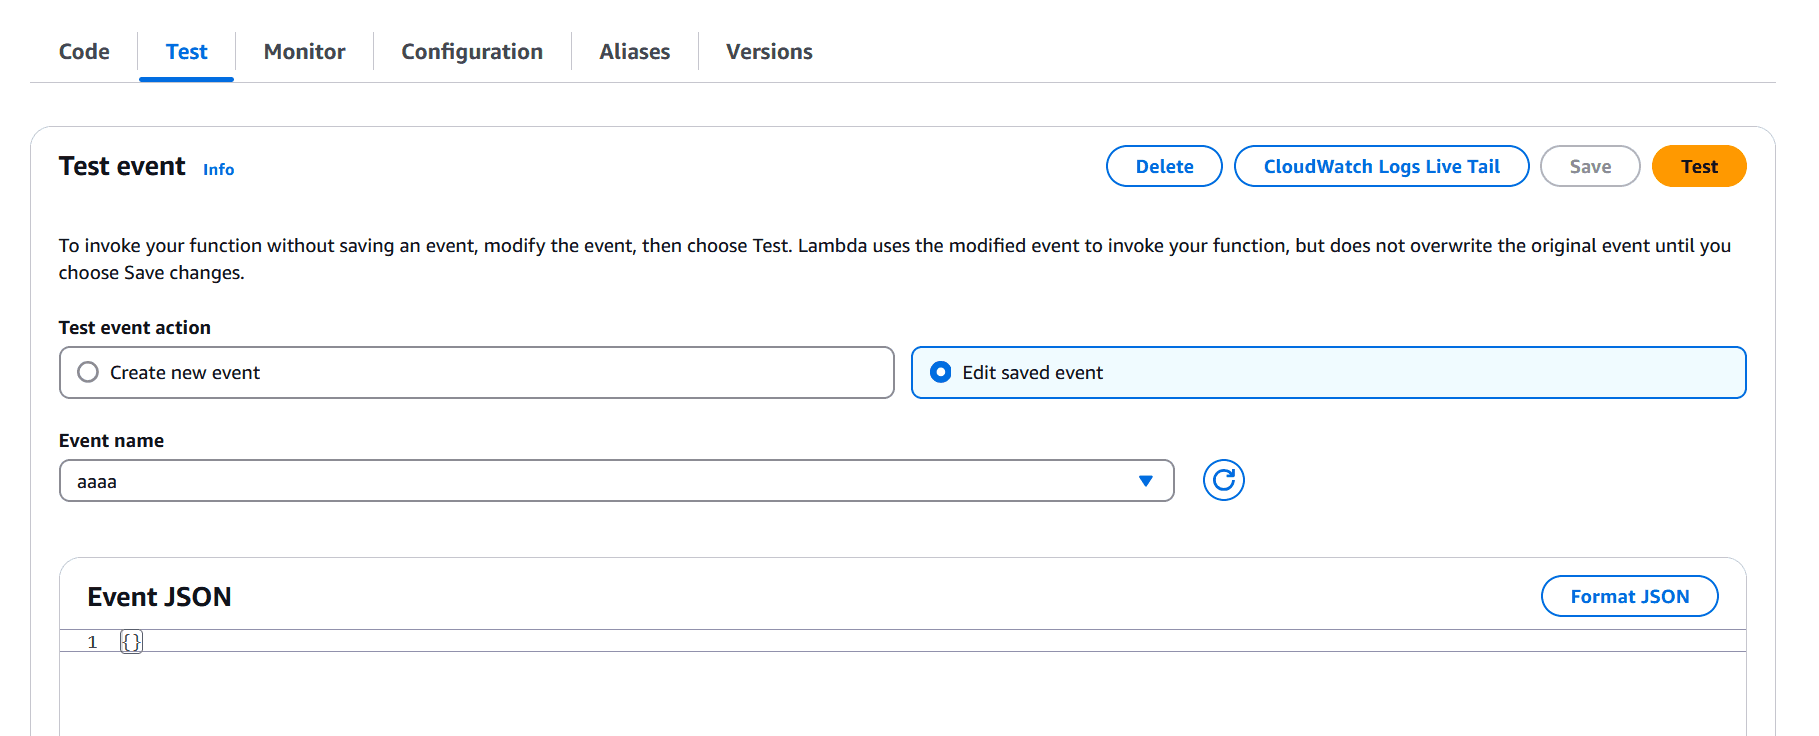Refresh the saved event list
Viewport: 1819px width, 736px height.
pos(1223,480)
